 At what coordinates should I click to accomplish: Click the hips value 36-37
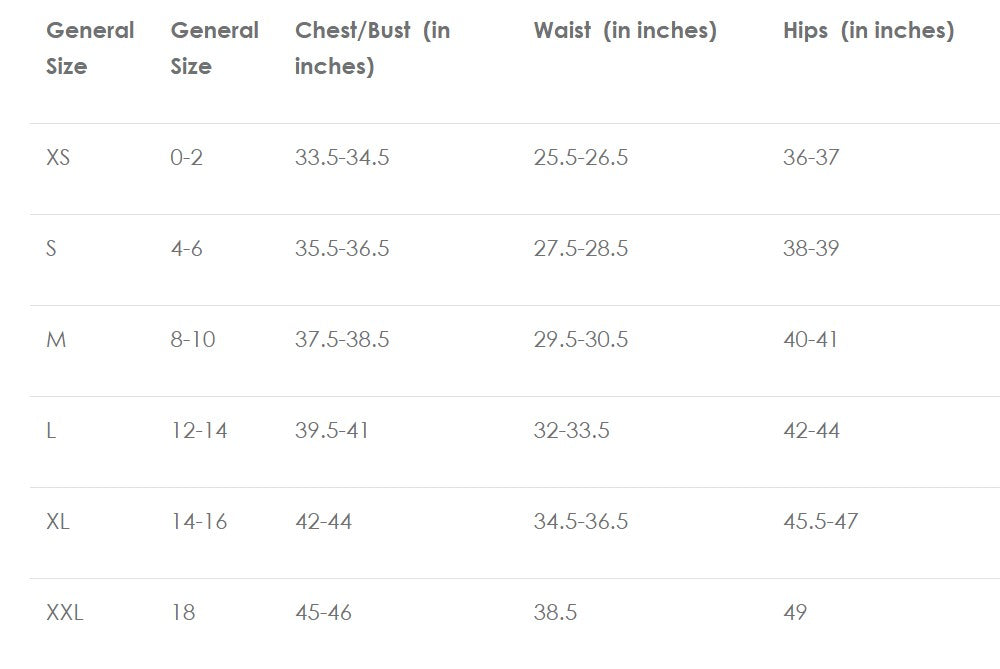click(811, 157)
